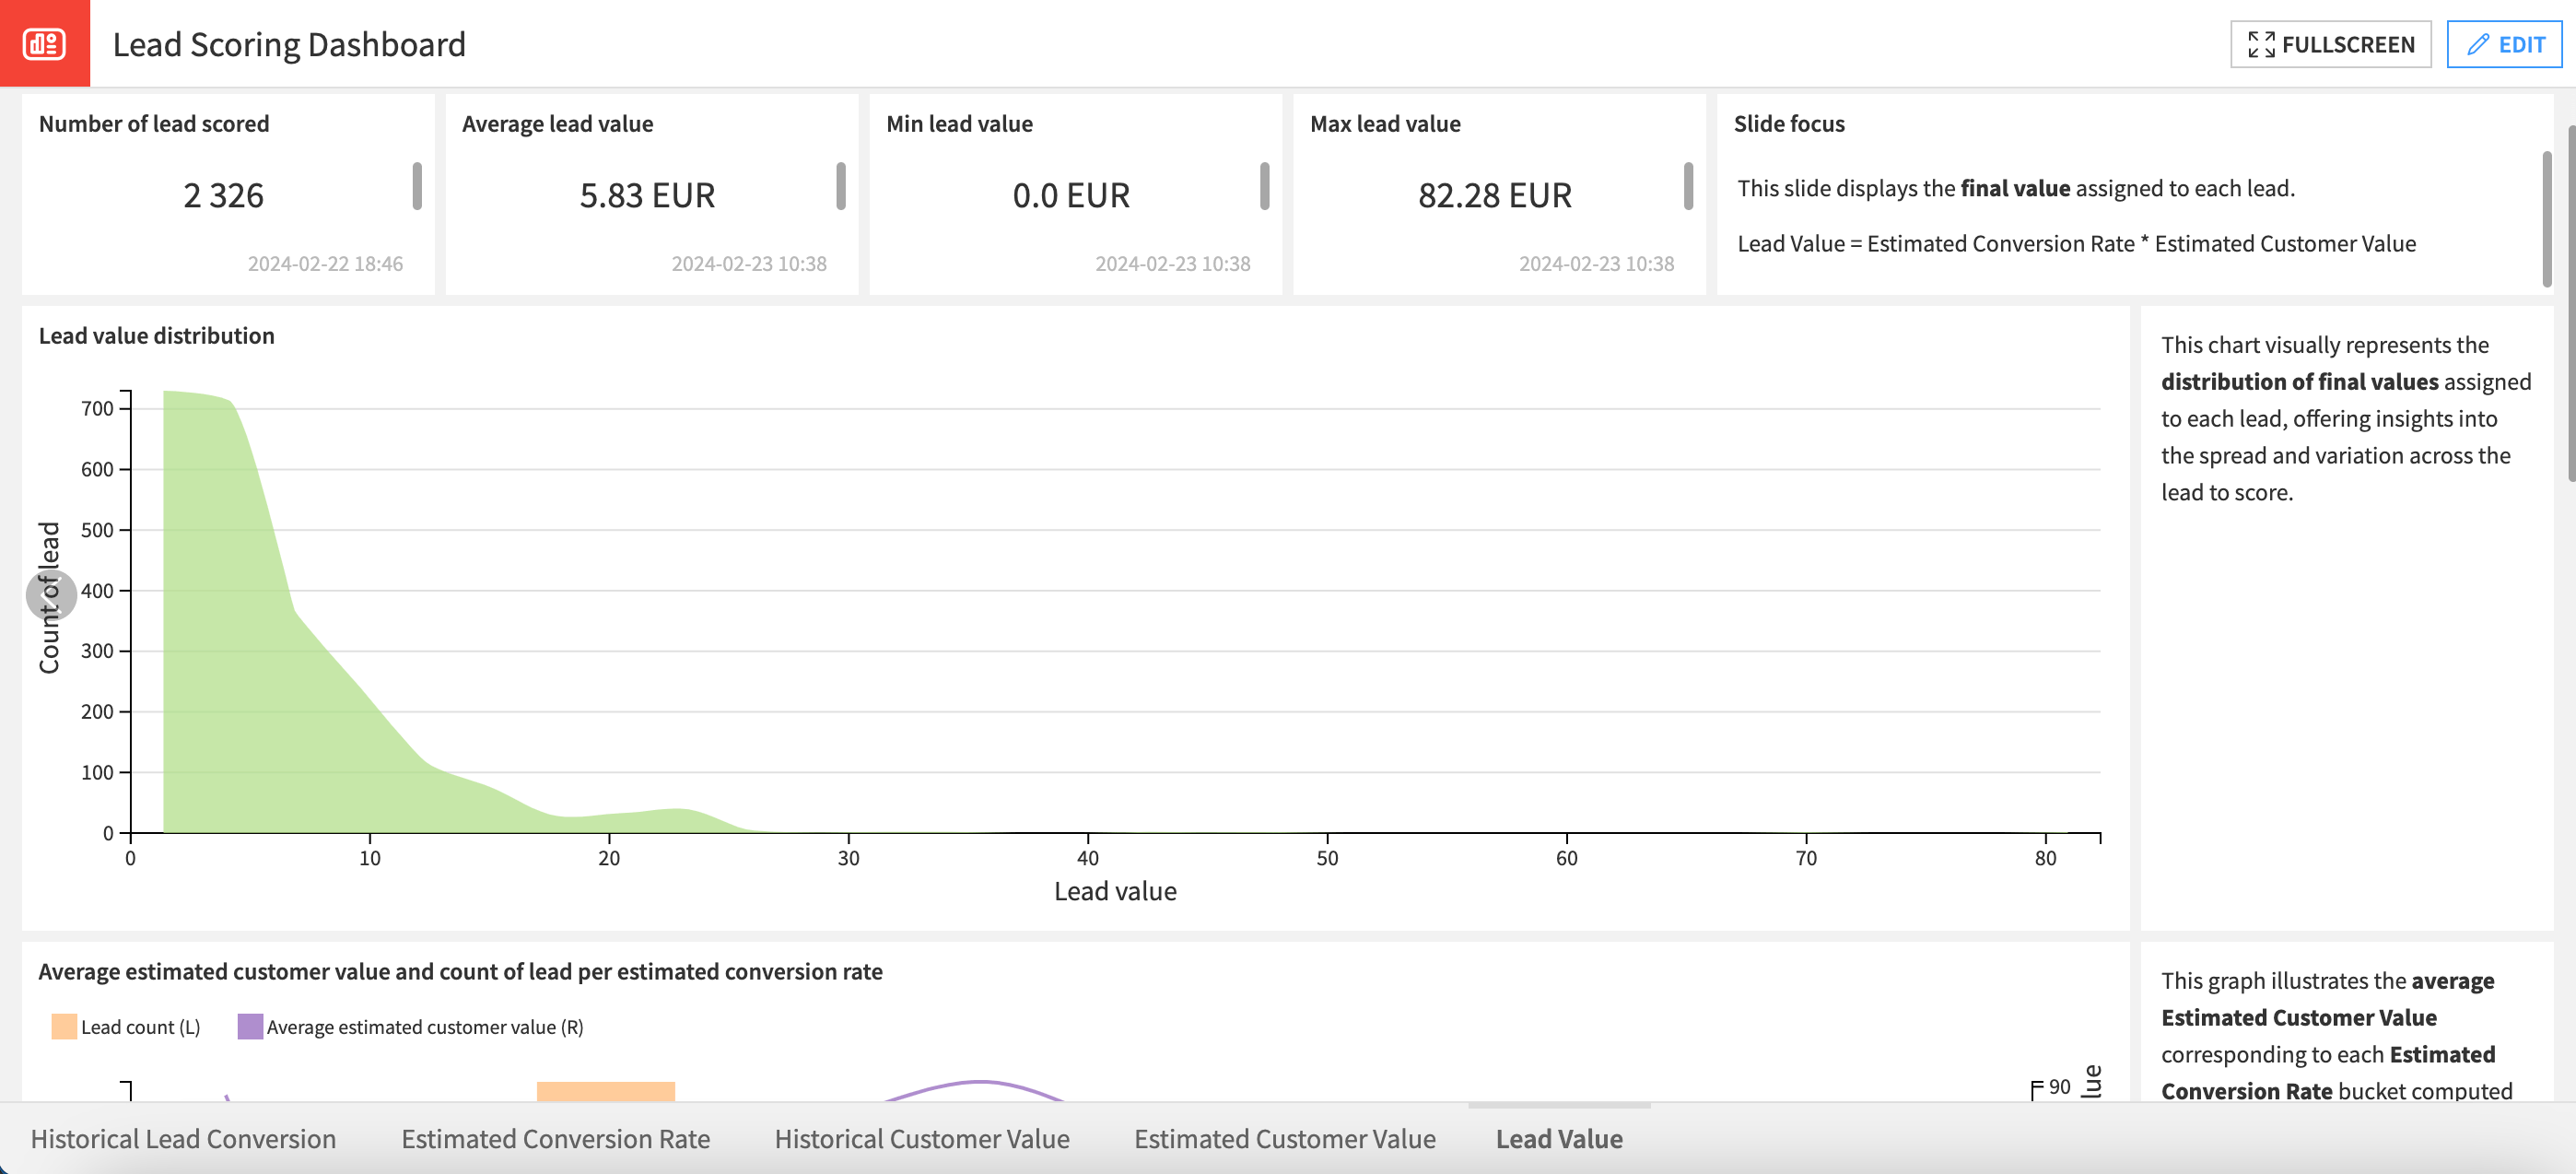Screen dimensions: 2576x1174
Task: Switch to the Estimated Customer Value tab
Action: pos(1284,1139)
